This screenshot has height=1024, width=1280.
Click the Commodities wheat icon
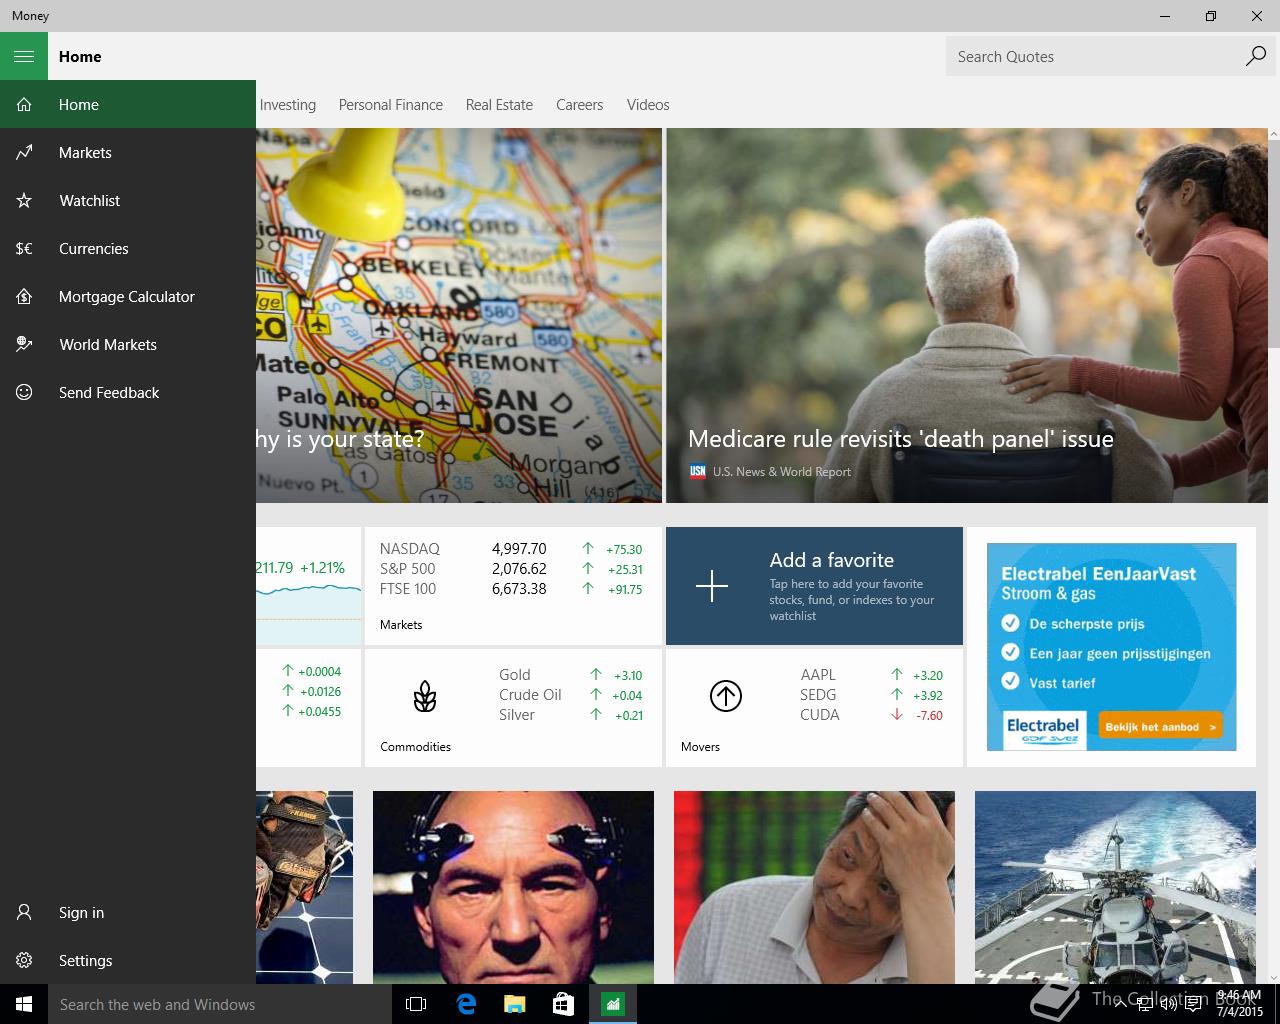coord(425,696)
